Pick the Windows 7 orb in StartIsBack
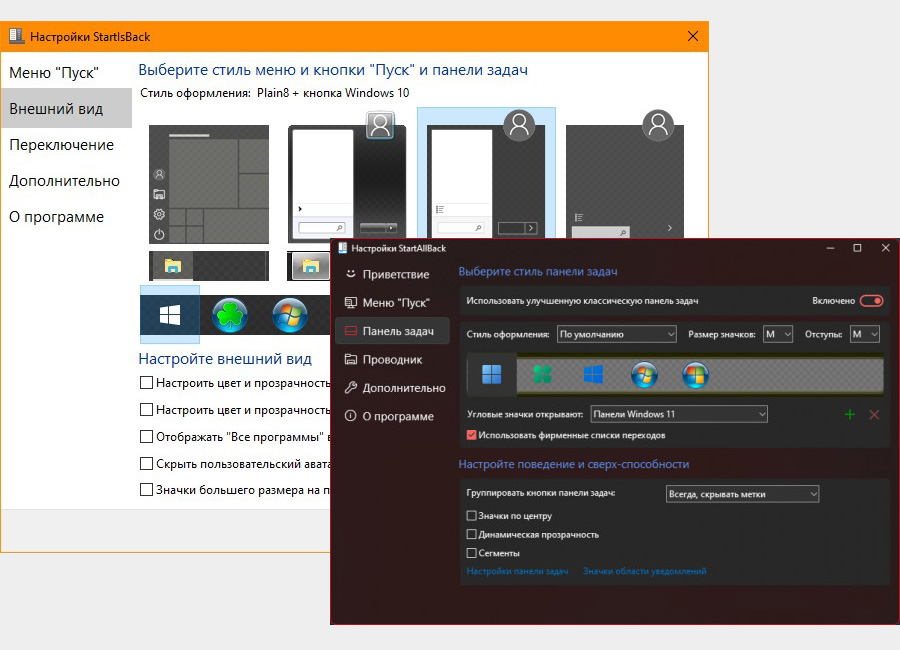The image size is (900, 650). coord(290,315)
